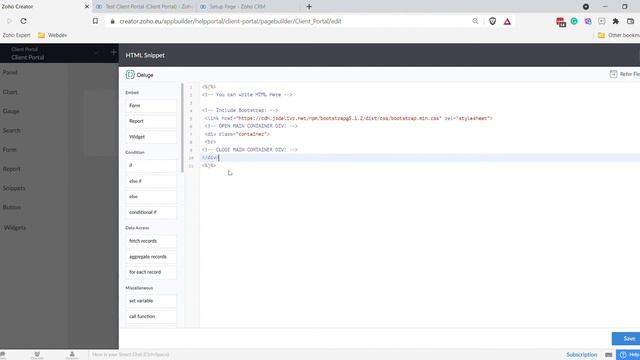This screenshot has height=360, width=640.
Task: Open the Refer Fields icon
Action: pos(613,74)
